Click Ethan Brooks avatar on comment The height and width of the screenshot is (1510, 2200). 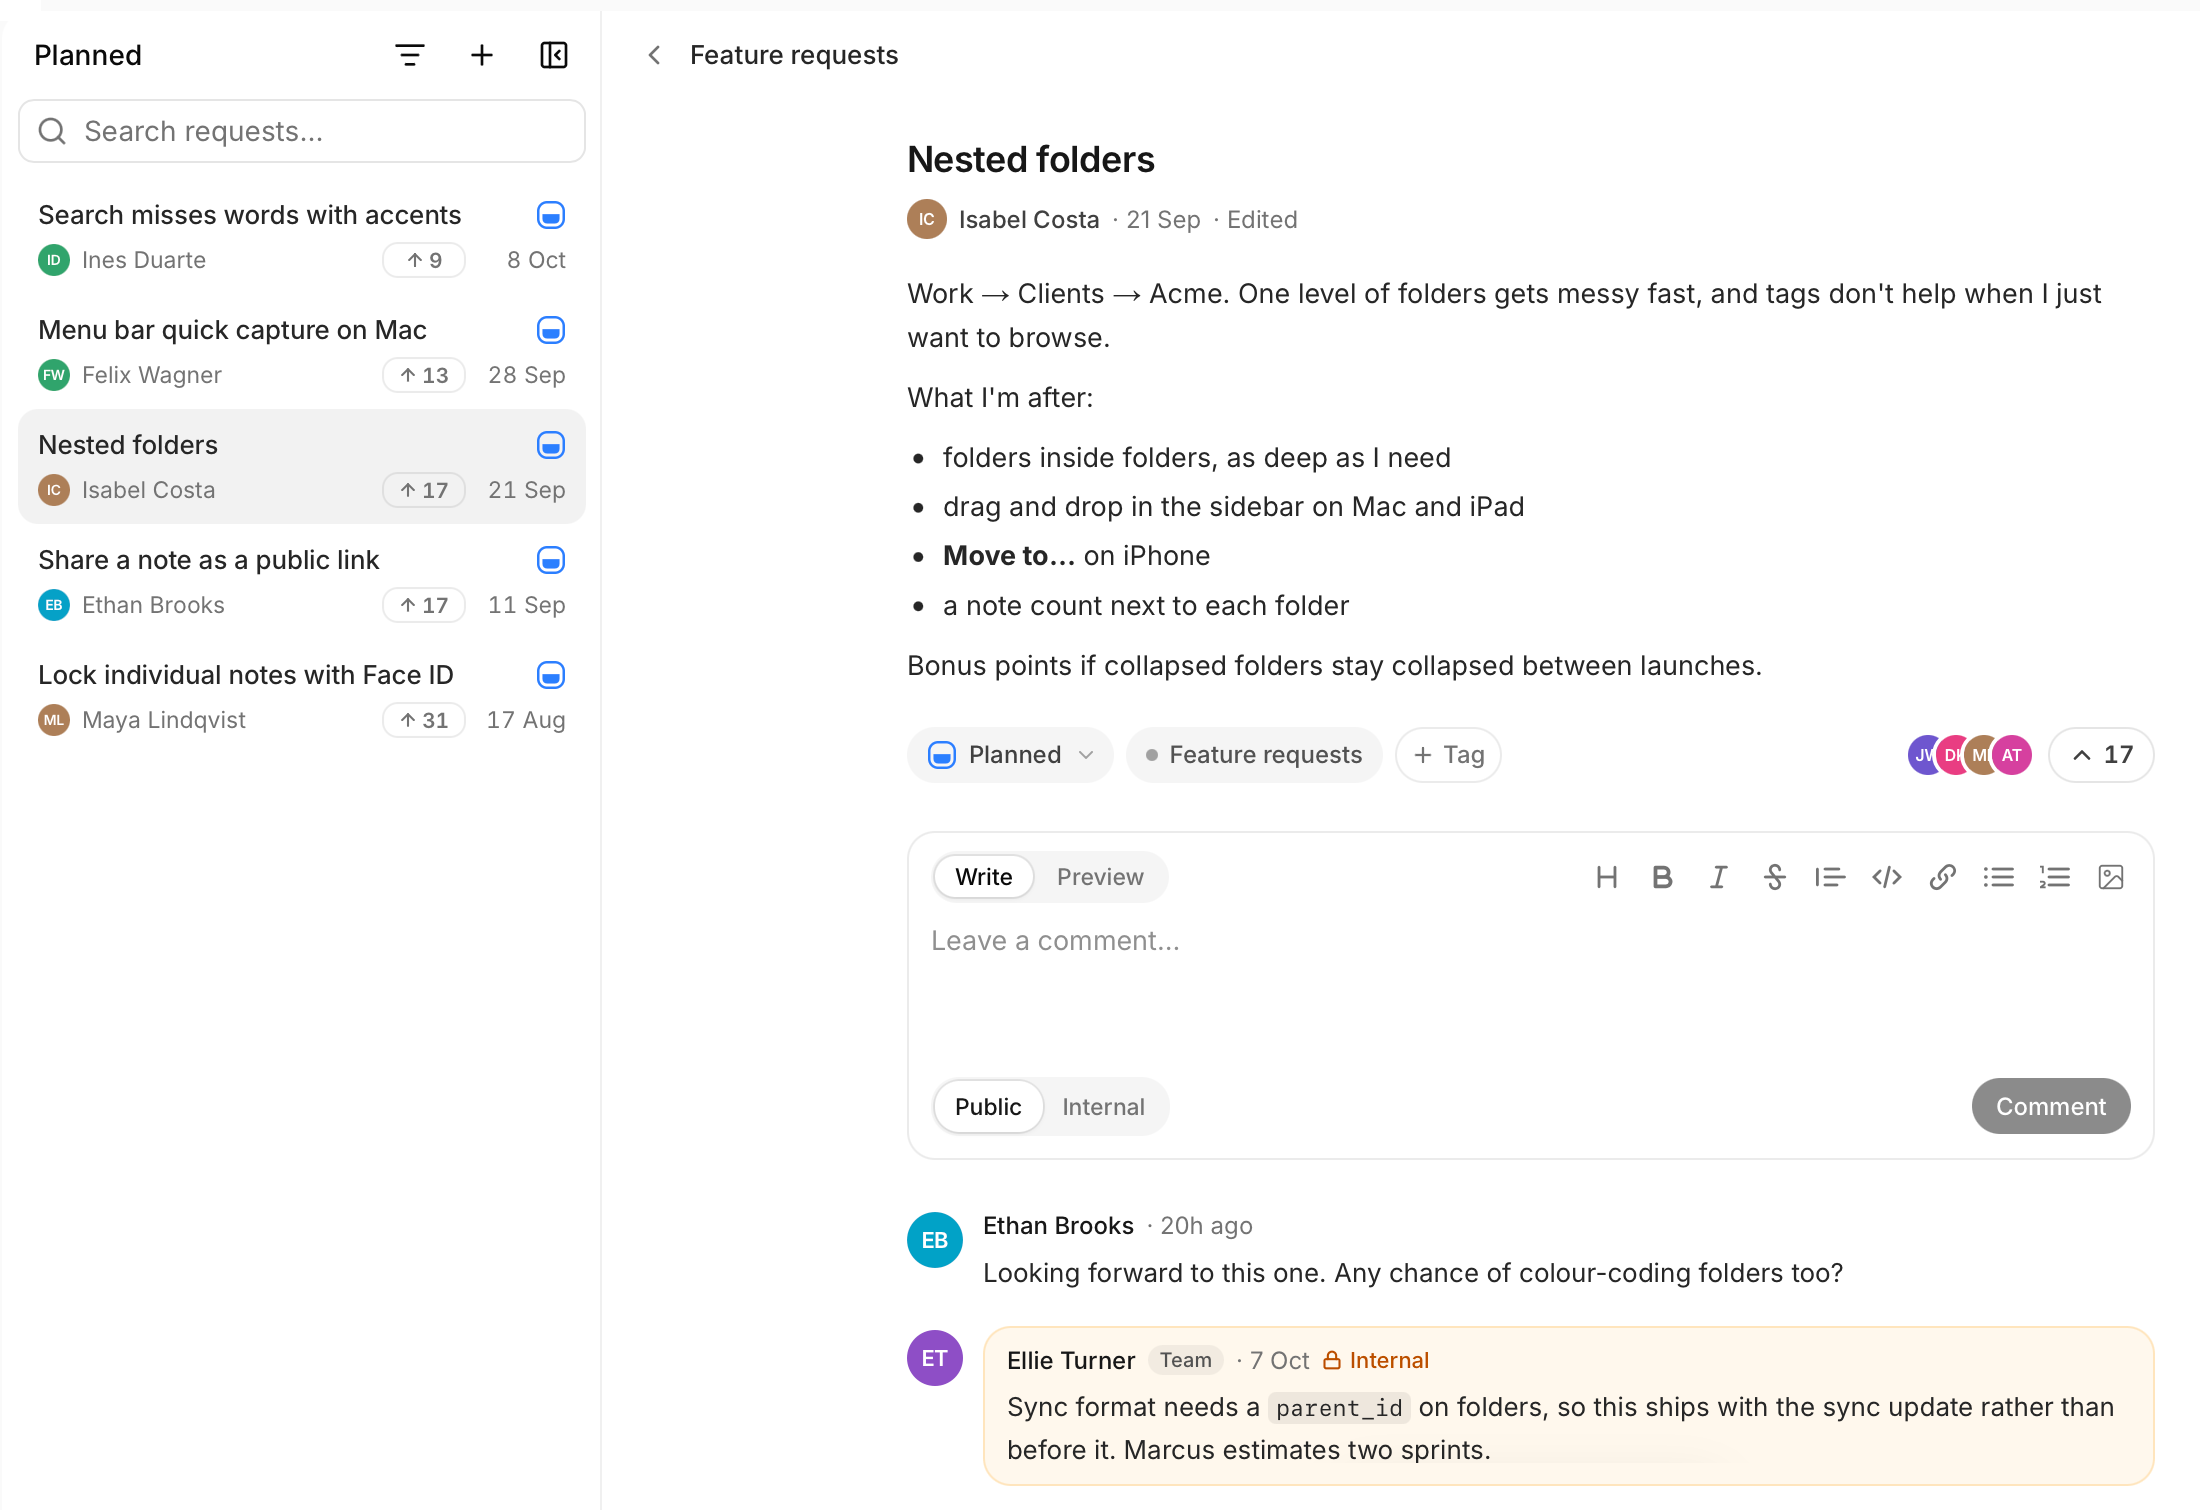pyautogui.click(x=935, y=1240)
